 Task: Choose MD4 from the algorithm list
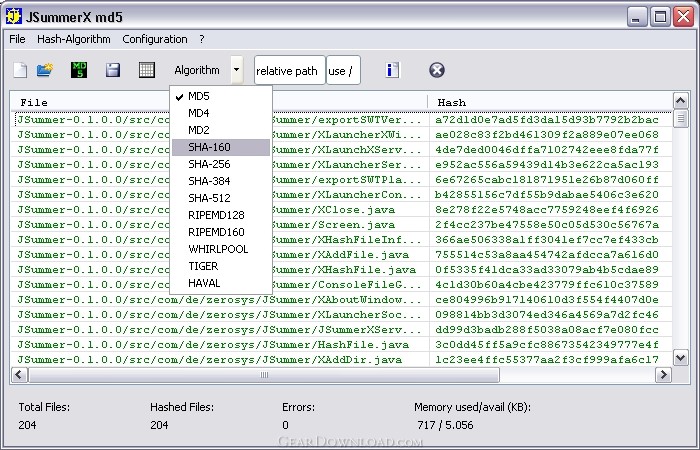pos(221,113)
